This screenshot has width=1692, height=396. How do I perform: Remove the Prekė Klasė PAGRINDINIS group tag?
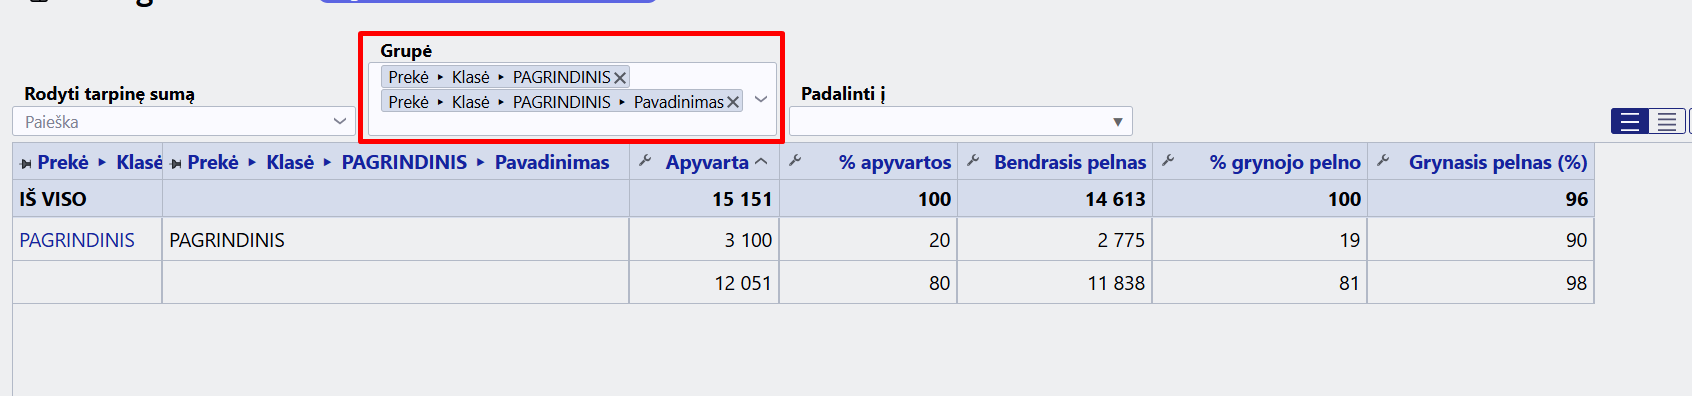click(620, 78)
